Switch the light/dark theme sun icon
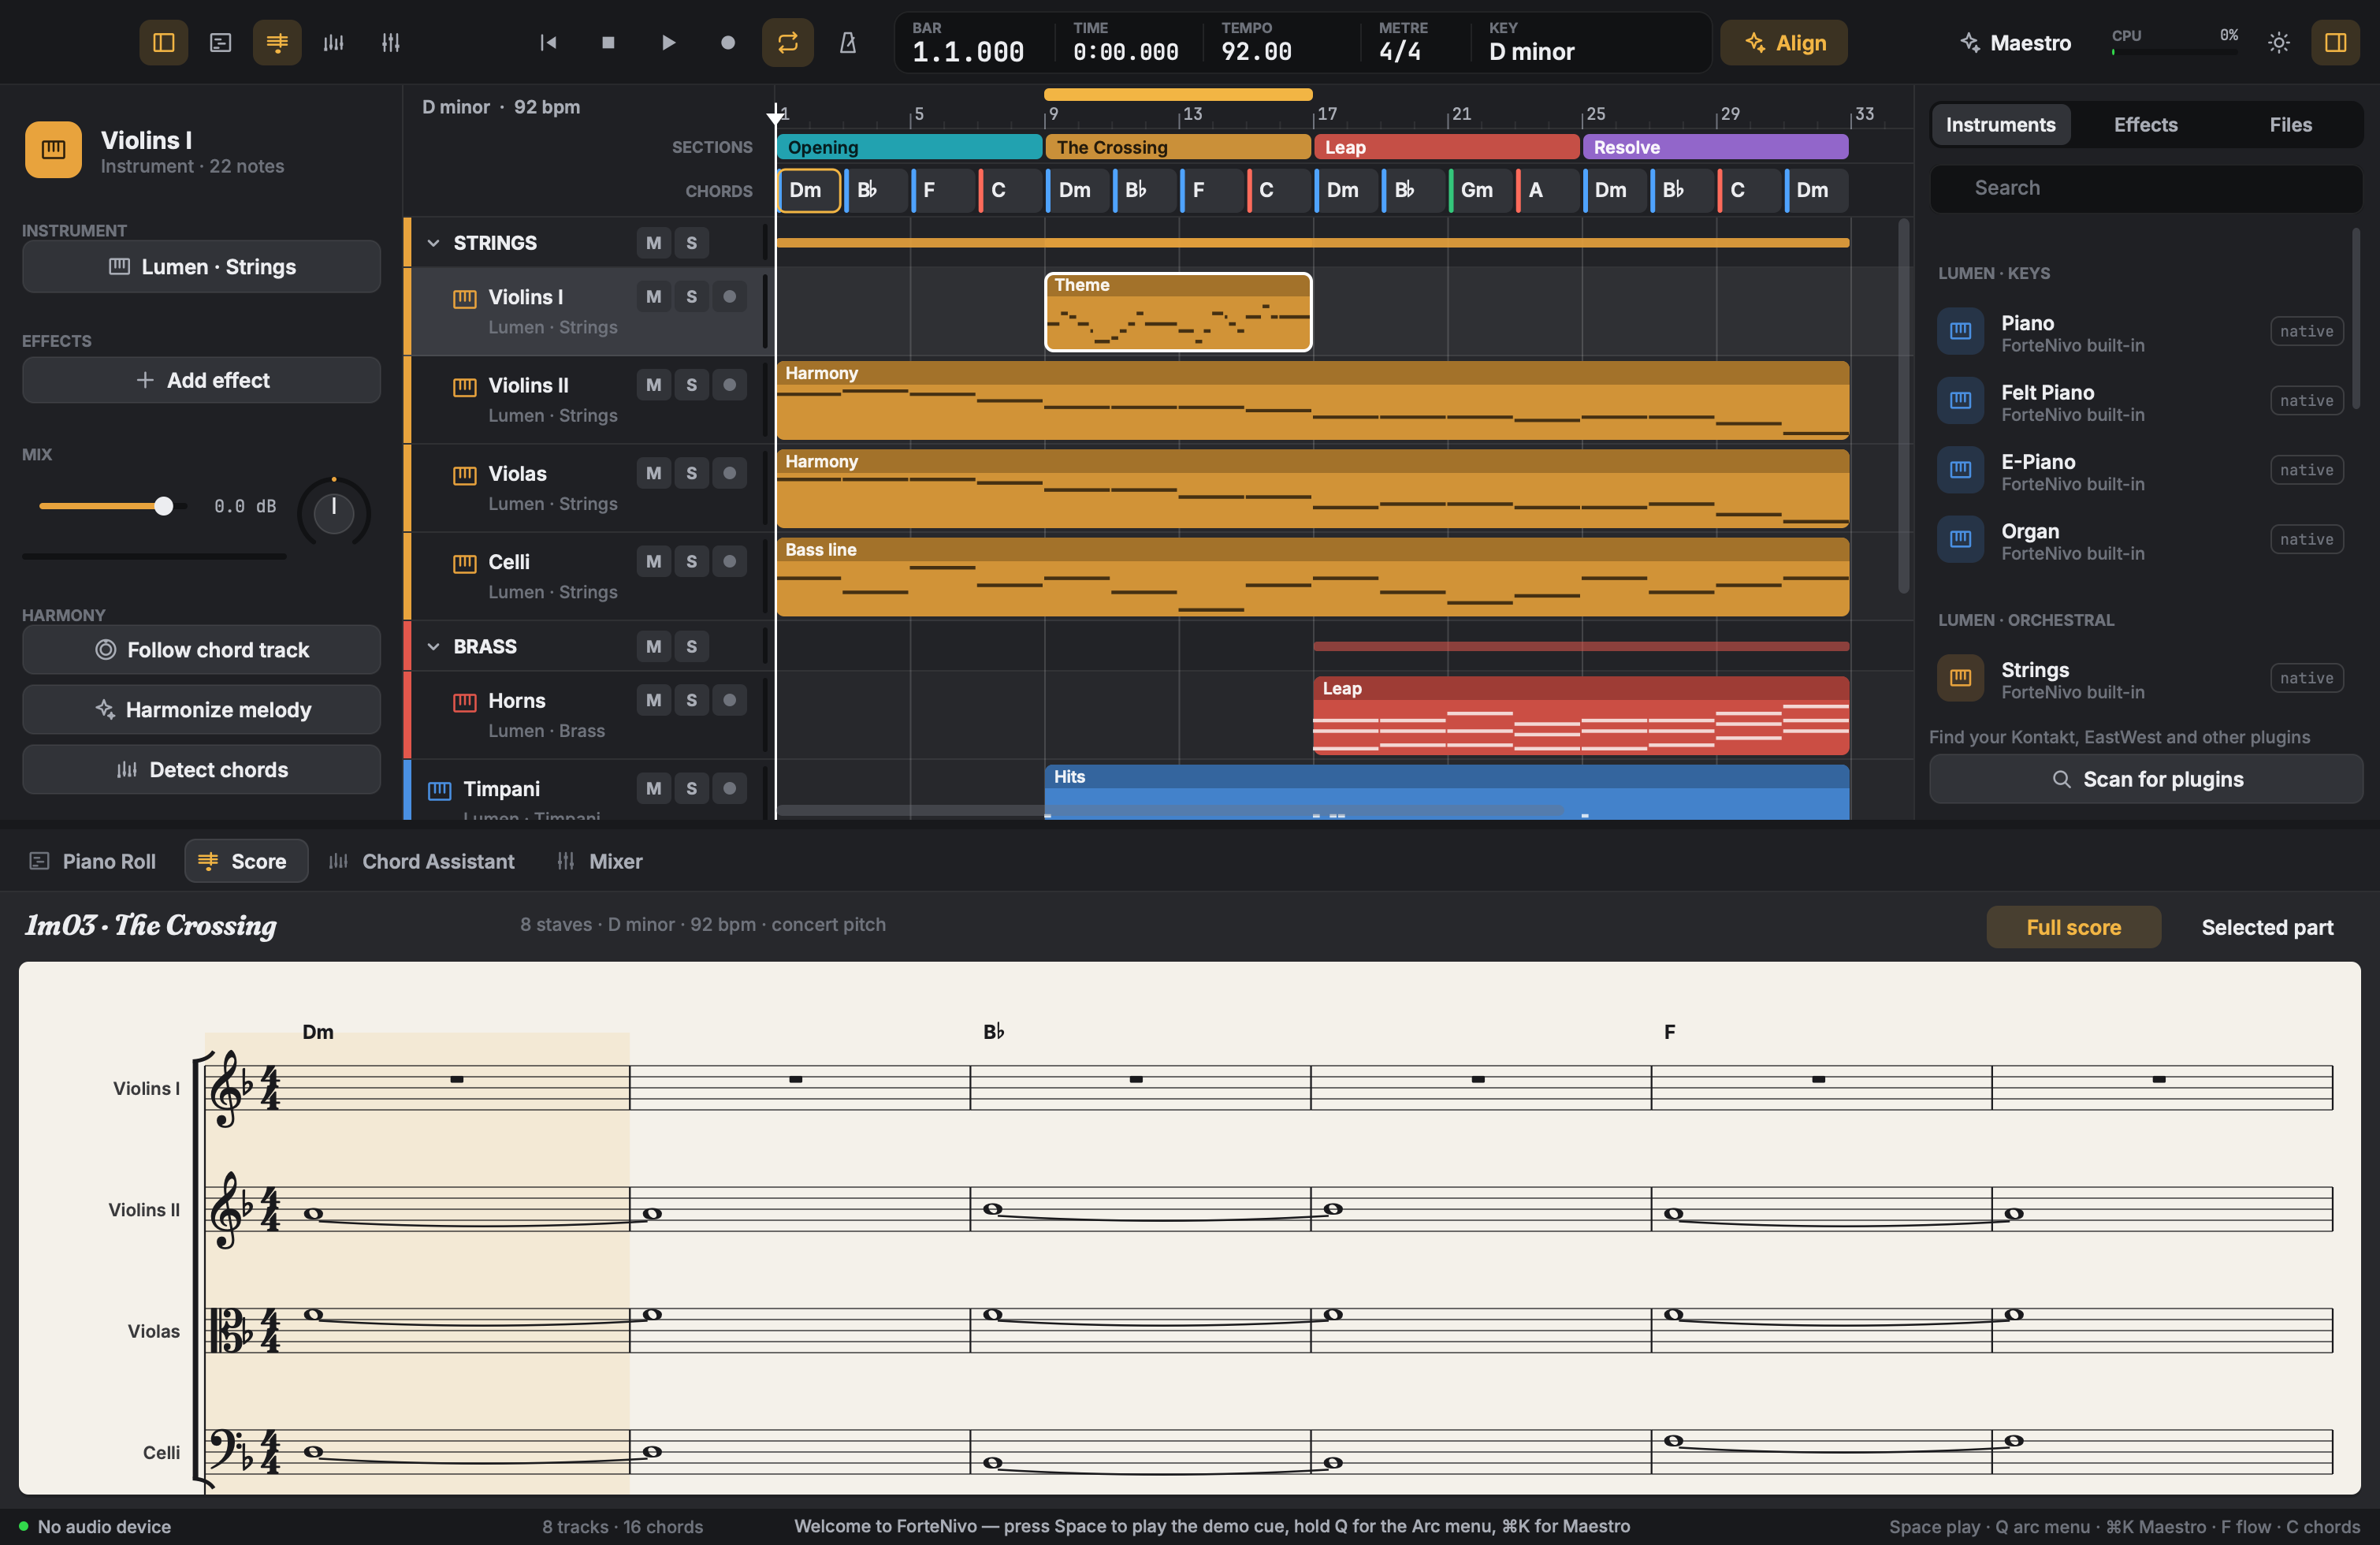Screen dimensions: 2380x1545 click(2279, 42)
